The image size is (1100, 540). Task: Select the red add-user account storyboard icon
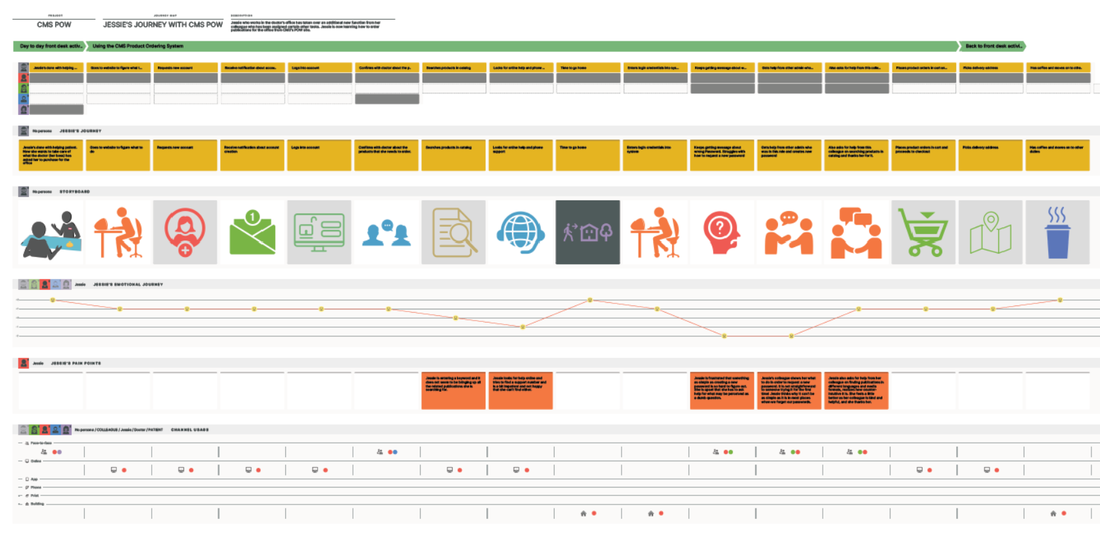coord(185,233)
